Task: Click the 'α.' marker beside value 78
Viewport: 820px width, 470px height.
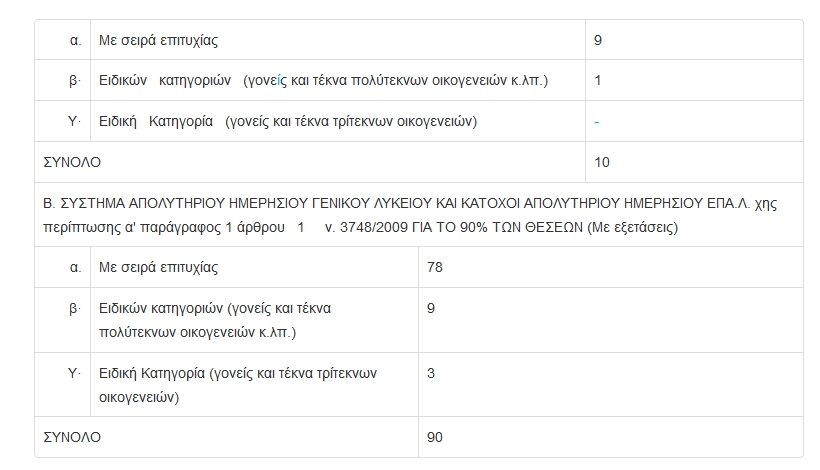Action: pyautogui.click(x=74, y=267)
